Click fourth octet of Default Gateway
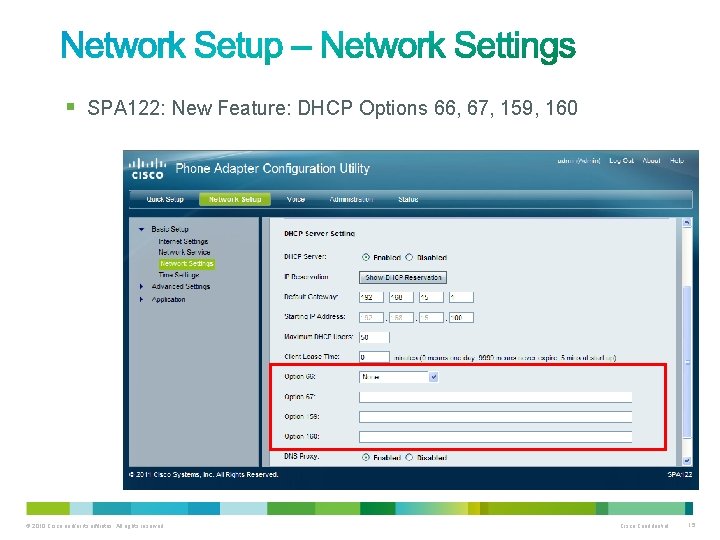Viewport: 720px width, 540px height. pos(461,297)
